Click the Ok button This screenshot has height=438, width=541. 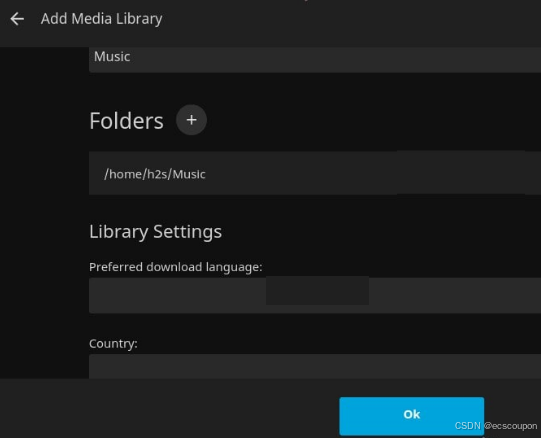pos(411,416)
